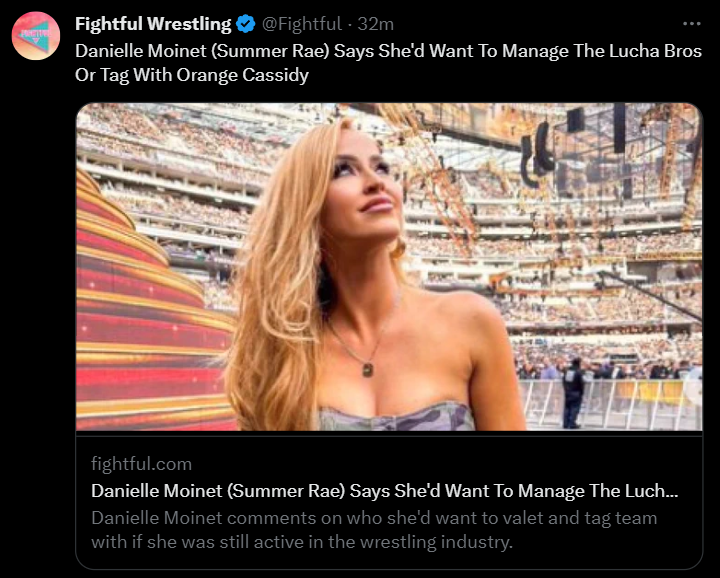The image size is (720, 578).
Task: Open the @Fightful handle link
Action: pyautogui.click(x=302, y=24)
